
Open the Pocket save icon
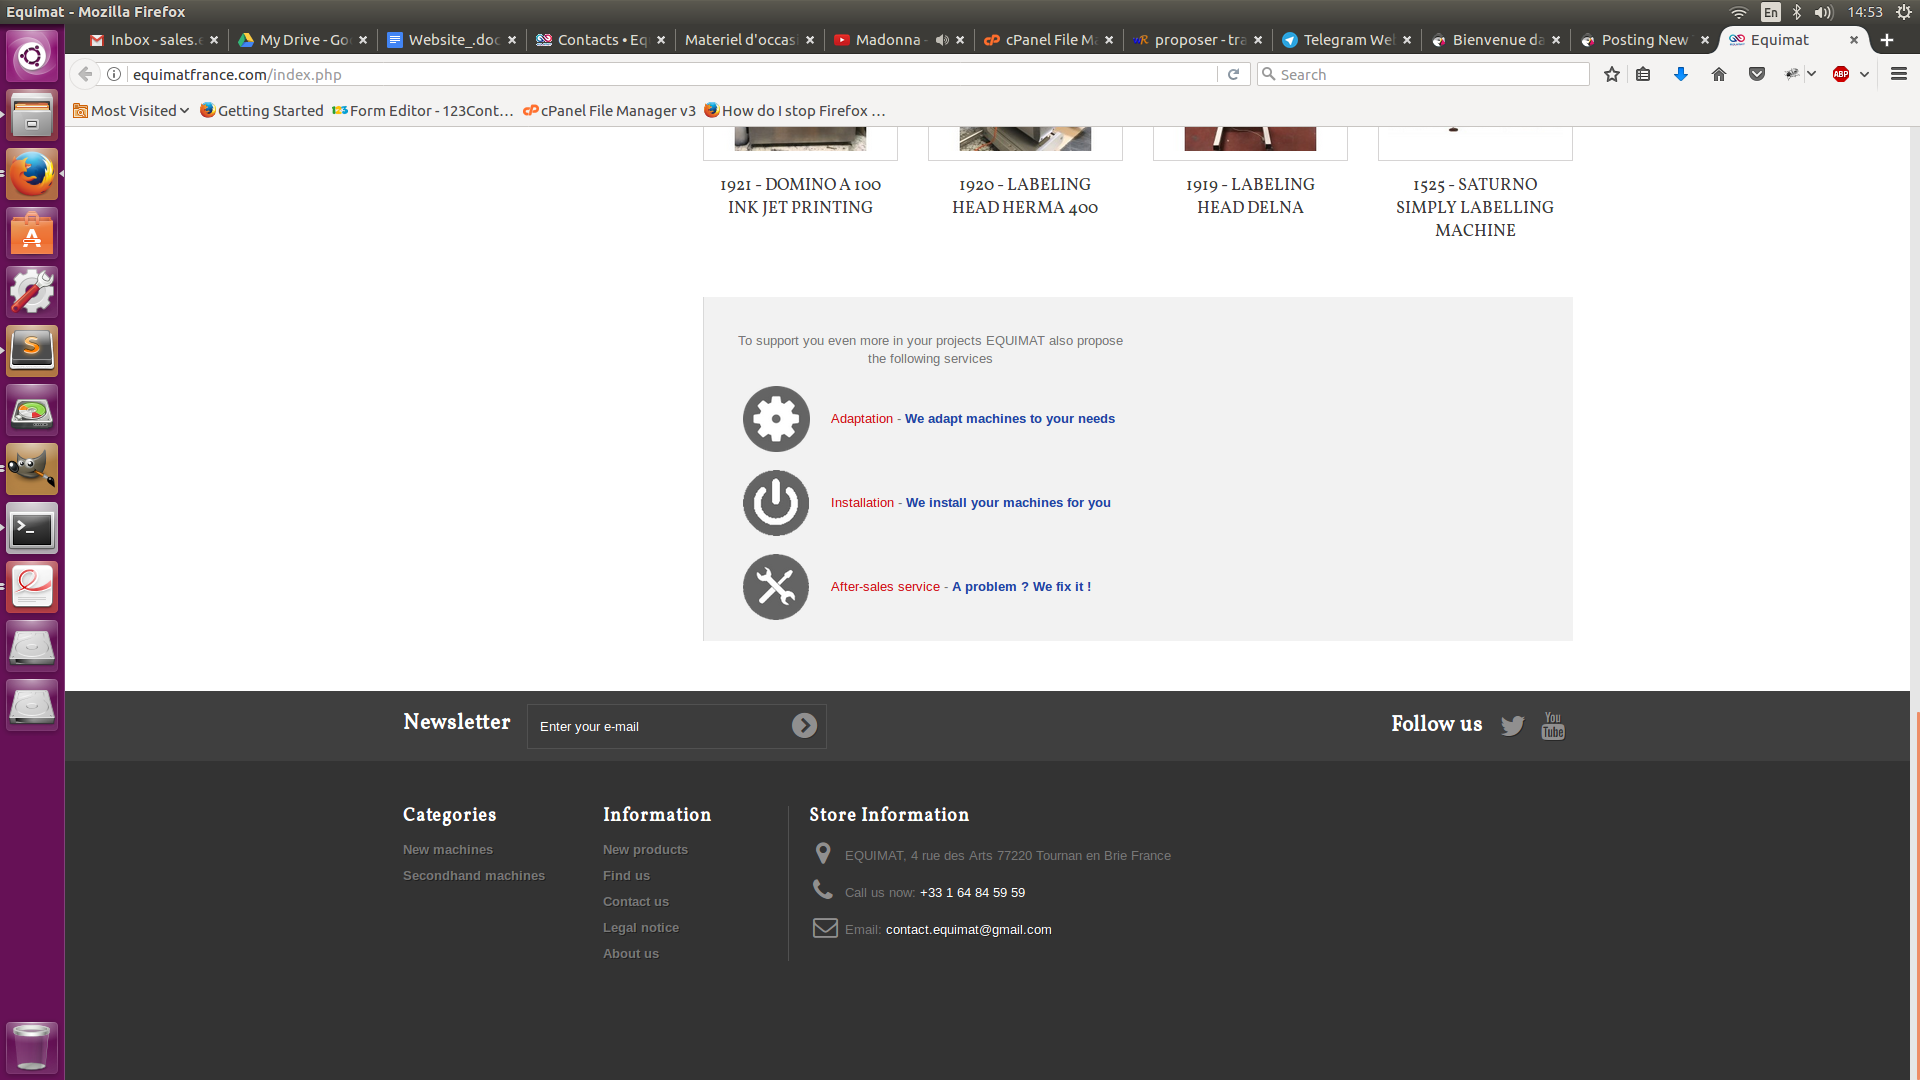tap(1756, 75)
